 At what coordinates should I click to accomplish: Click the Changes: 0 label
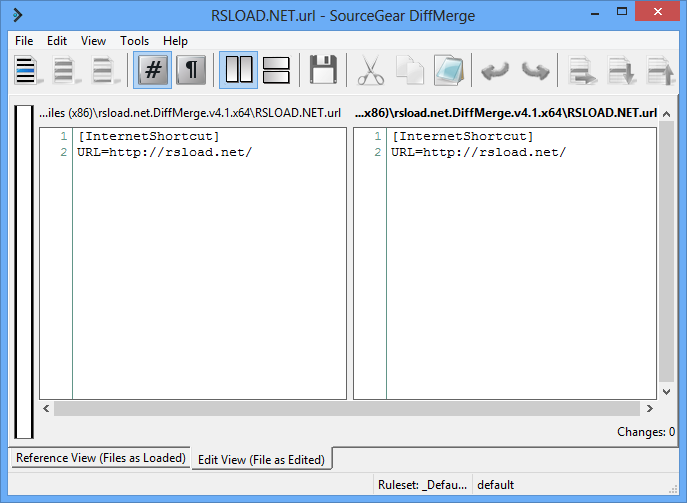pos(646,432)
